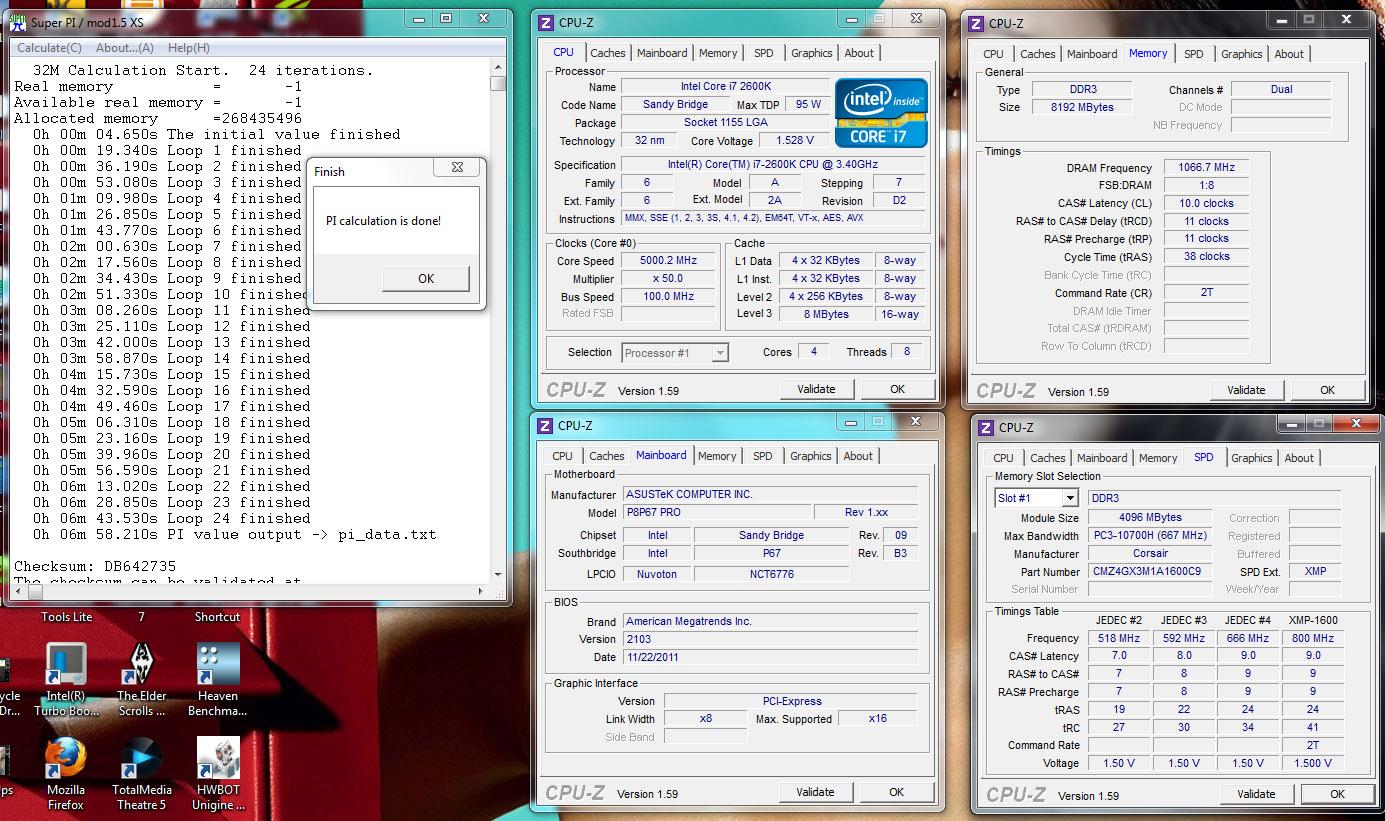Click the Intel Core i7 logo
This screenshot has width=1385, height=821.
click(x=881, y=114)
